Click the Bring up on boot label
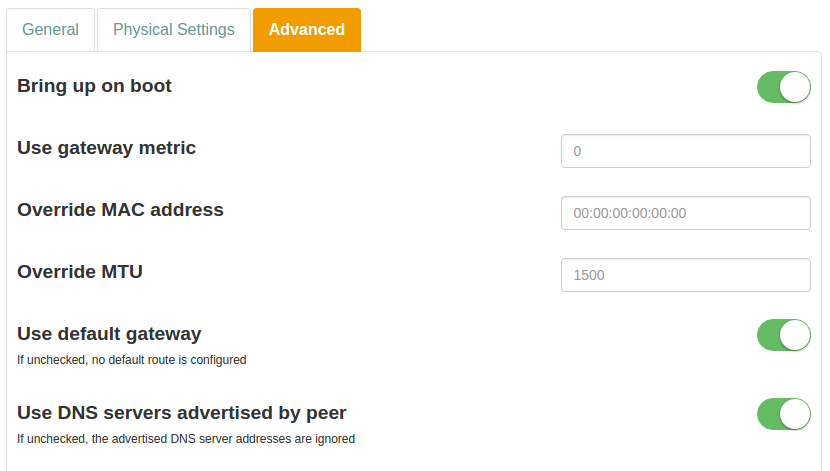 (95, 86)
